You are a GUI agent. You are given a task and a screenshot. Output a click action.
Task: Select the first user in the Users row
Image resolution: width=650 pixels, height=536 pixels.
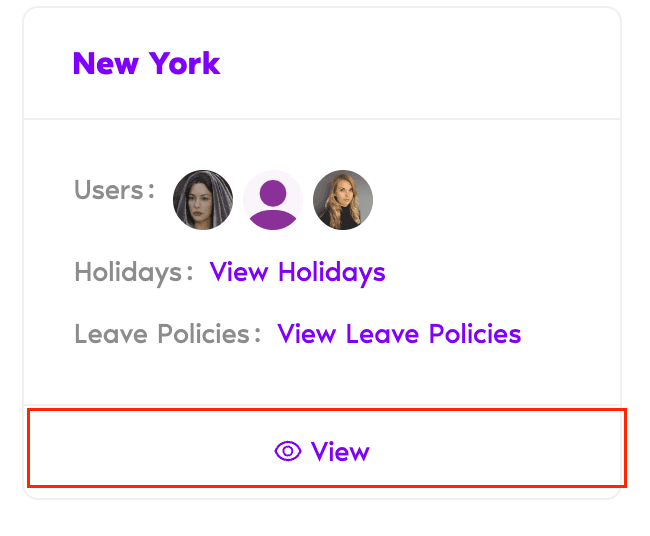point(203,200)
